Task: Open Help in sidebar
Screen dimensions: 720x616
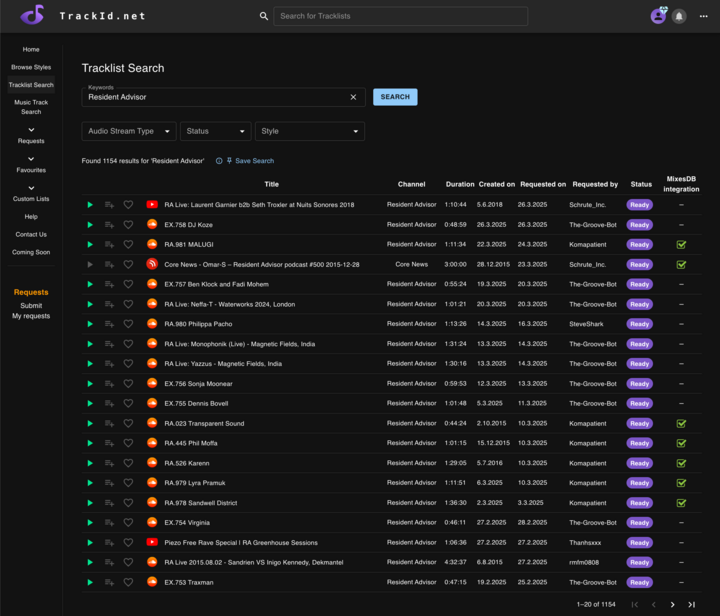Action: pyautogui.click(x=31, y=217)
